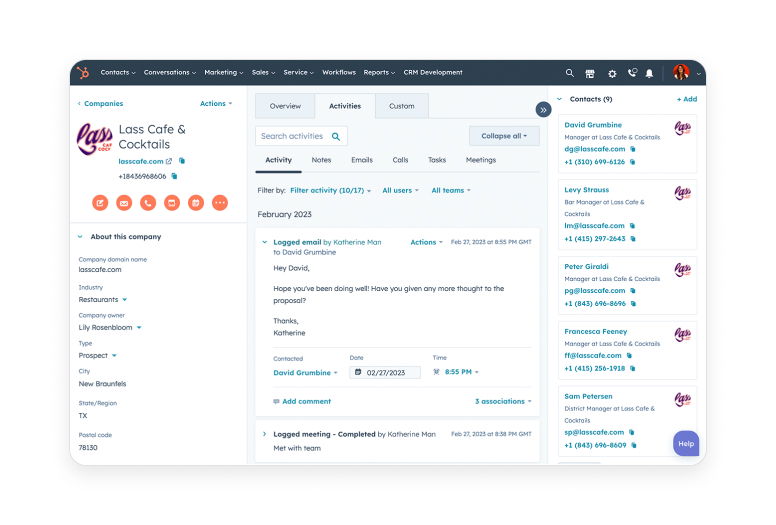Go to Workflows in navigation bar

339,72
